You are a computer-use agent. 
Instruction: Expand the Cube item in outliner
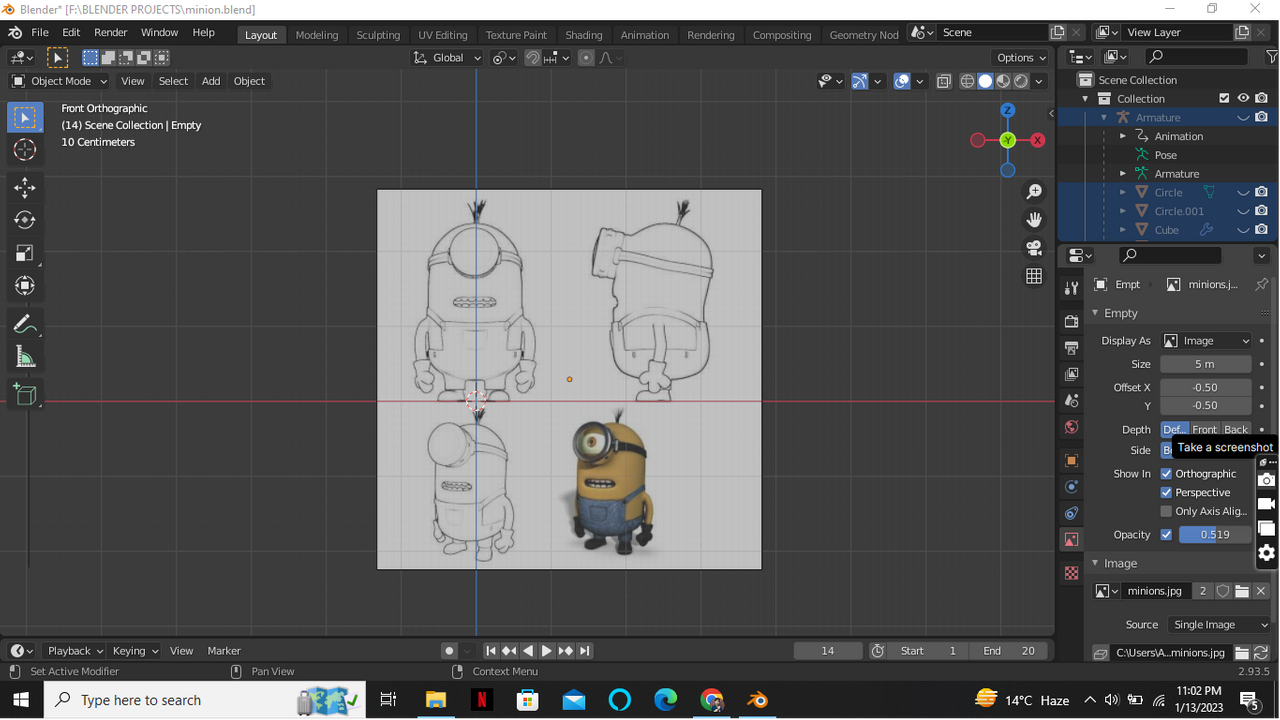pos(1123,230)
